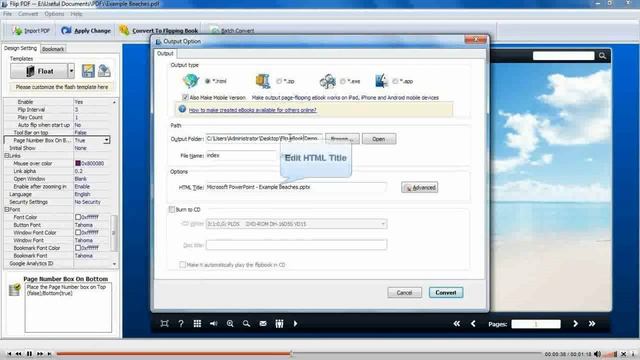Click the flipbook social share icon
The image size is (640, 360).
[x=279, y=324]
